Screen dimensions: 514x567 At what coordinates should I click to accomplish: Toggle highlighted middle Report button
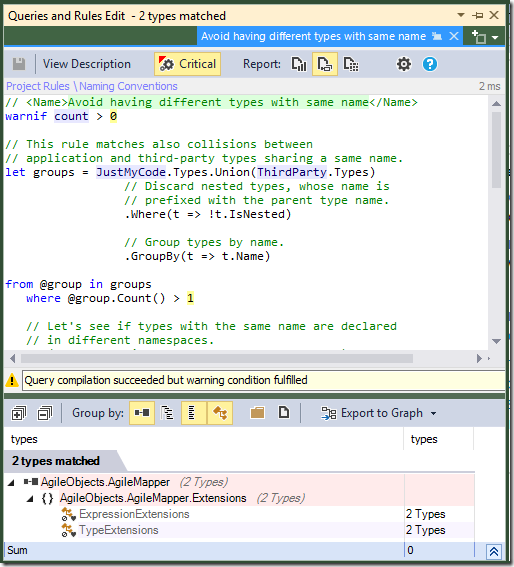pyautogui.click(x=325, y=64)
